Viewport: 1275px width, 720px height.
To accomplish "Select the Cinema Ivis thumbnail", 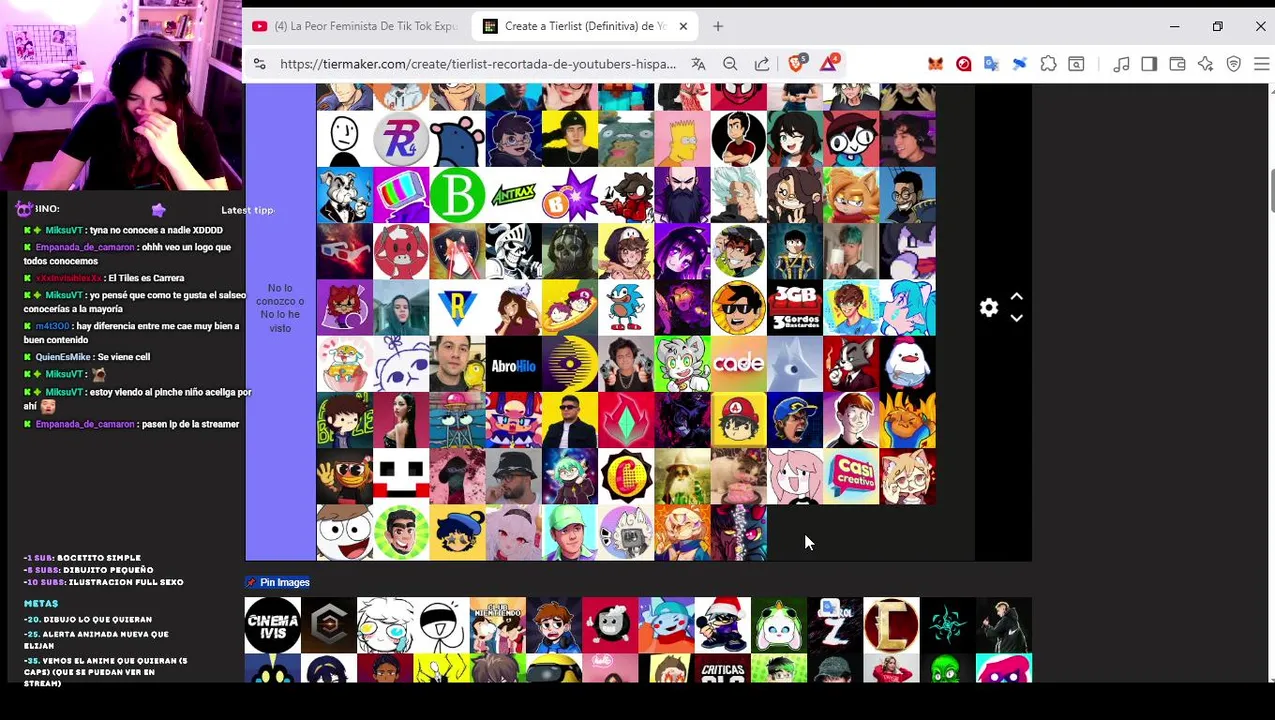I will pos(273,625).
